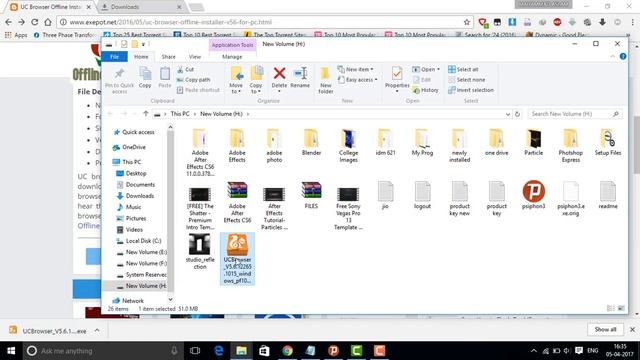This screenshot has height=360, width=640.
Task: Open the UCBrowser download item menu arrow
Action: pos(97,331)
